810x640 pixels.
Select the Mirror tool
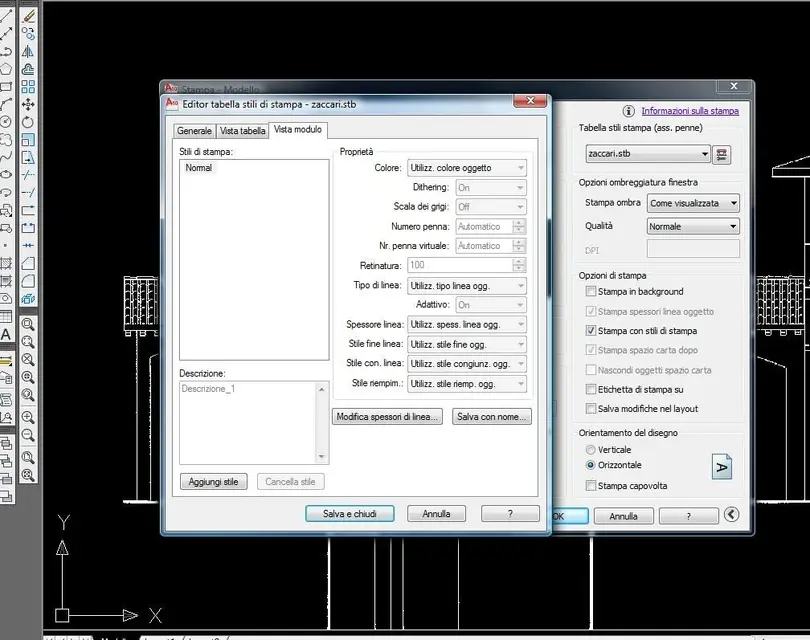[x=28, y=51]
